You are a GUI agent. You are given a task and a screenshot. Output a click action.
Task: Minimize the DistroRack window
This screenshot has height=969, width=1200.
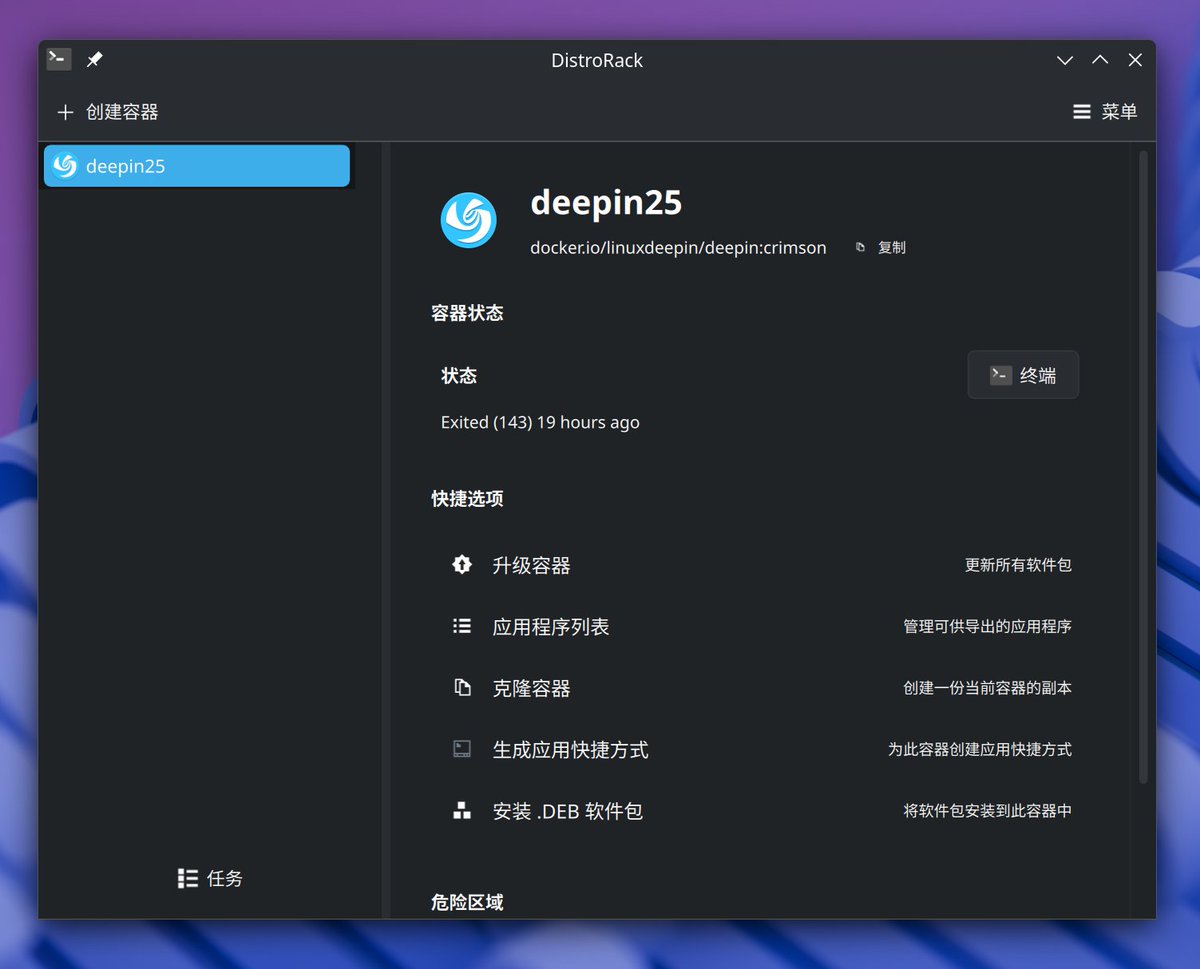pyautogui.click(x=1065, y=60)
